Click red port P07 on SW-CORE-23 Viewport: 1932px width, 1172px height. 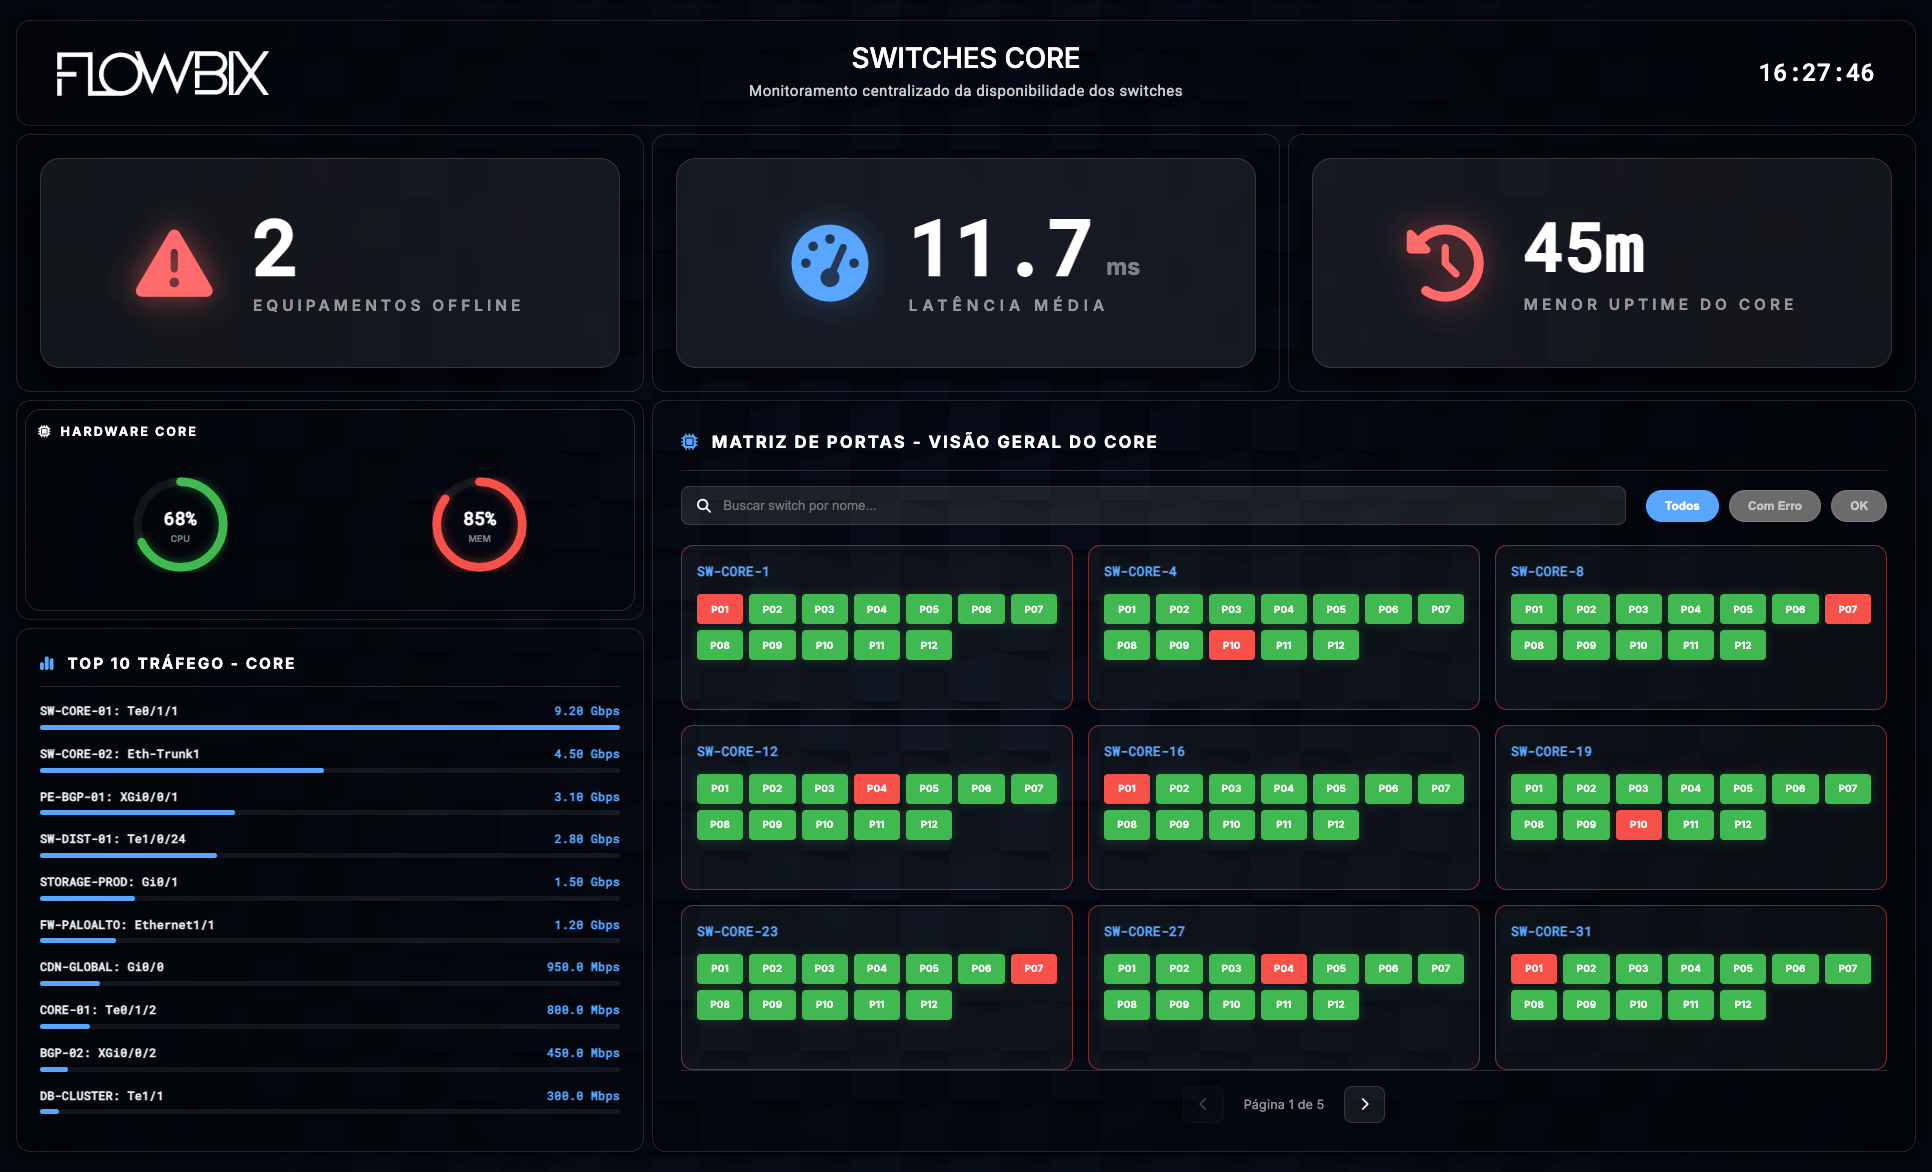pos(1034,969)
